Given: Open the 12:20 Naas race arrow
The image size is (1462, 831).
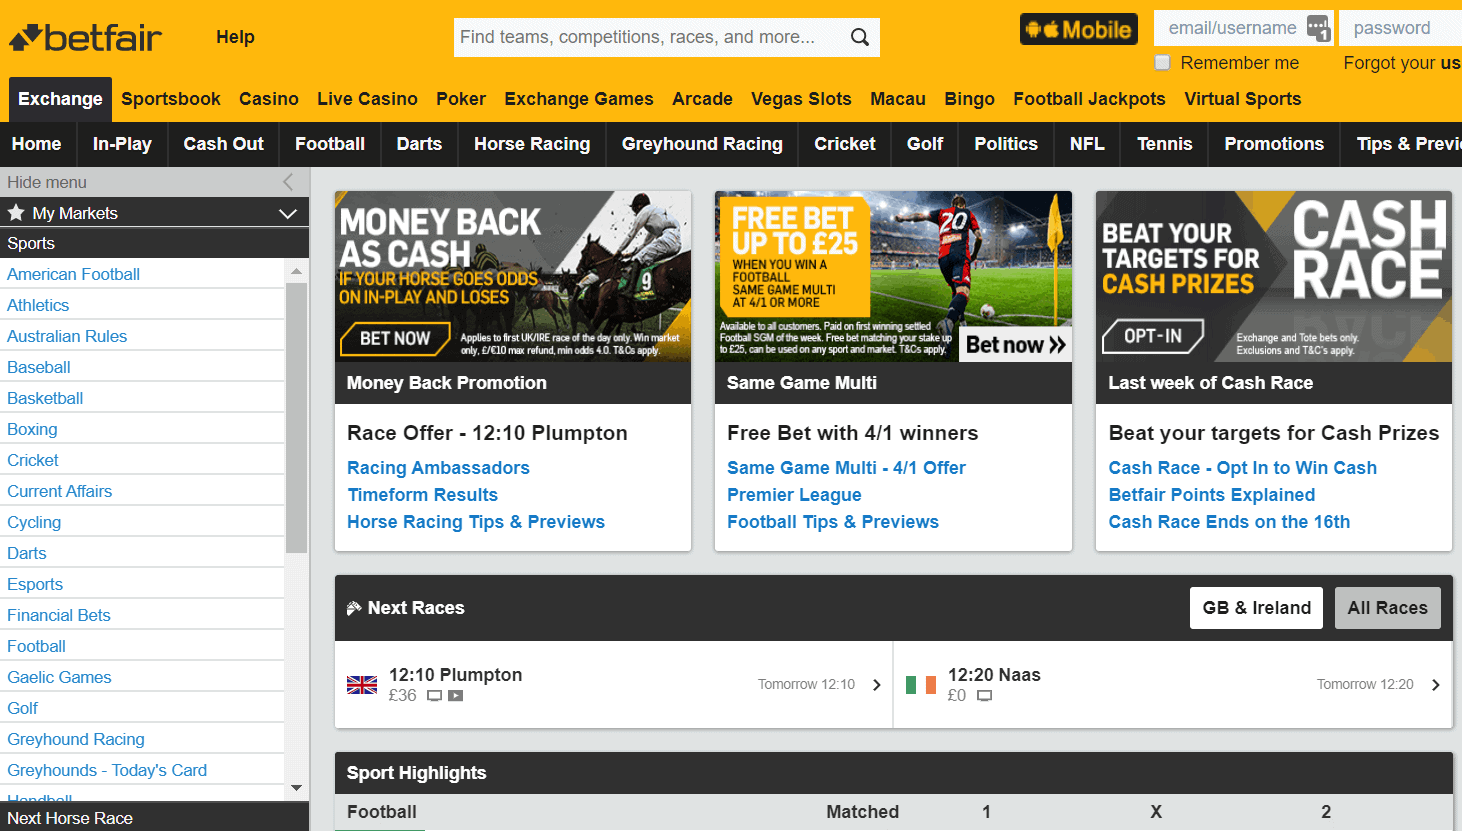Looking at the screenshot, I should [x=1436, y=685].
